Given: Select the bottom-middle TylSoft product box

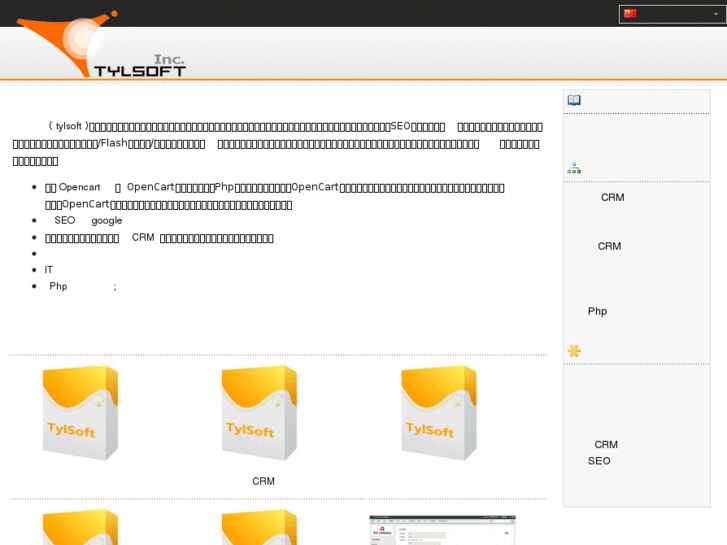Looking at the screenshot, I should pyautogui.click(x=259, y=527).
